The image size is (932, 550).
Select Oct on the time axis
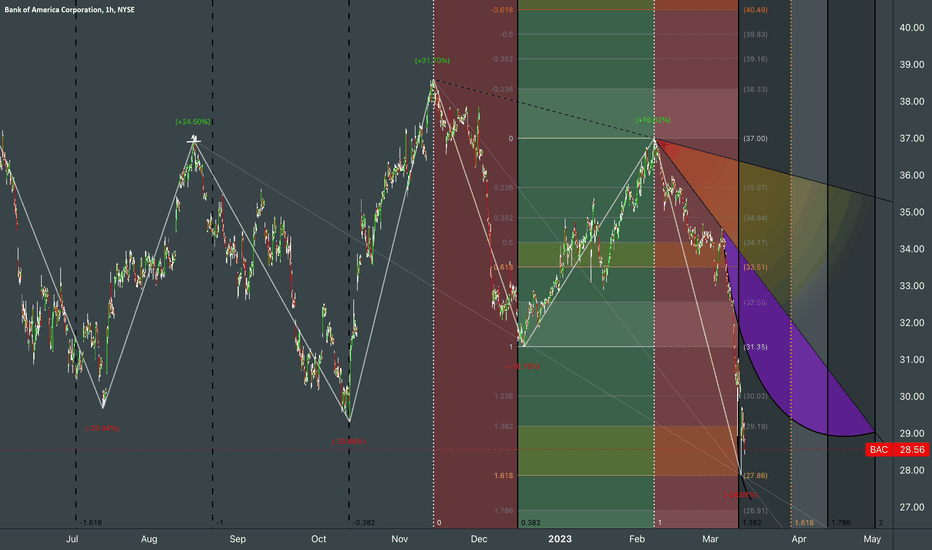pyautogui.click(x=319, y=539)
